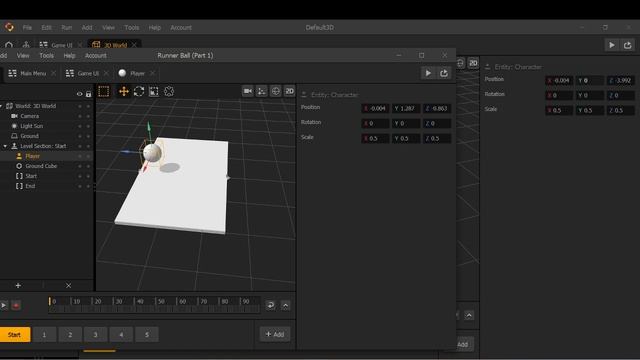Image resolution: width=640 pixels, height=360 pixels.
Task: Click the hierarchy icon in Default3D window
Action: click(x=26, y=45)
